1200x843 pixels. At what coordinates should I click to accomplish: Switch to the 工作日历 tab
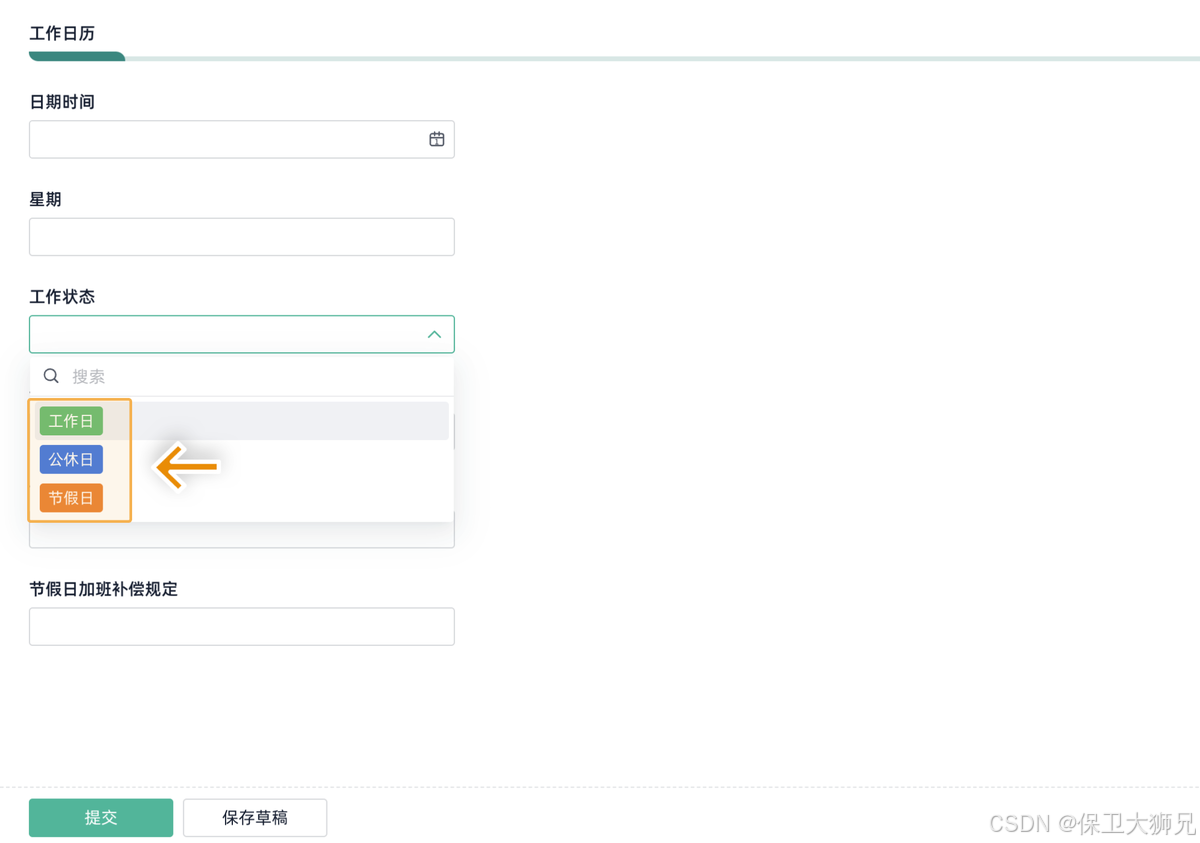[x=62, y=34]
